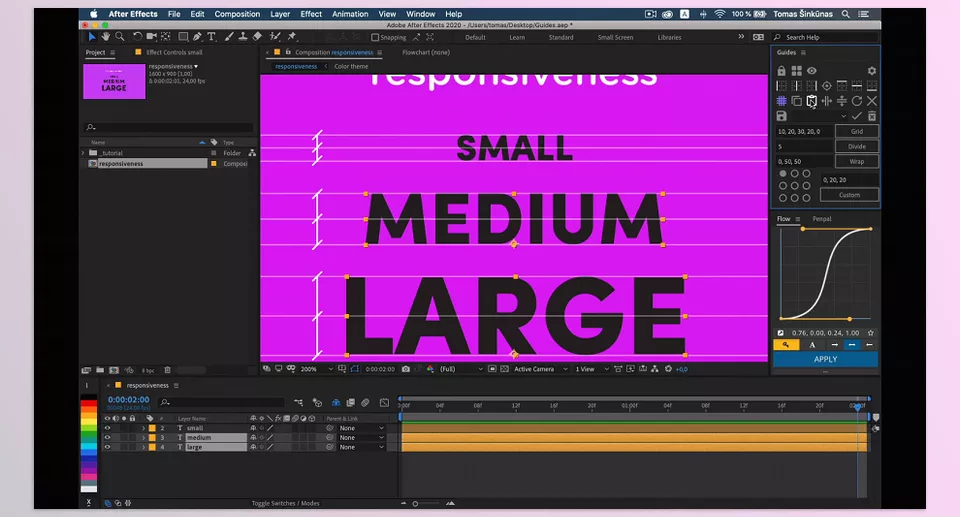The height and width of the screenshot is (517, 960).
Task: Select the Hand tool
Action: (x=105, y=37)
